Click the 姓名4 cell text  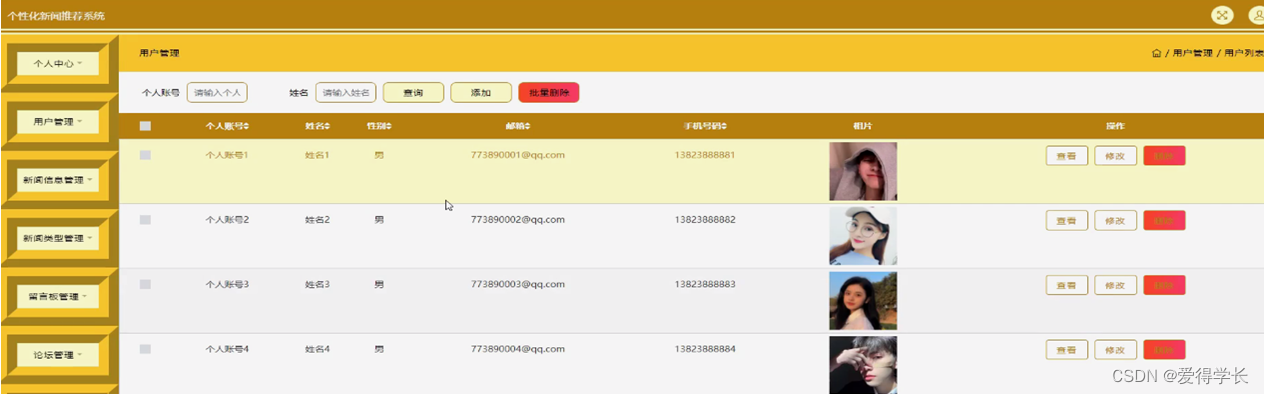(317, 349)
